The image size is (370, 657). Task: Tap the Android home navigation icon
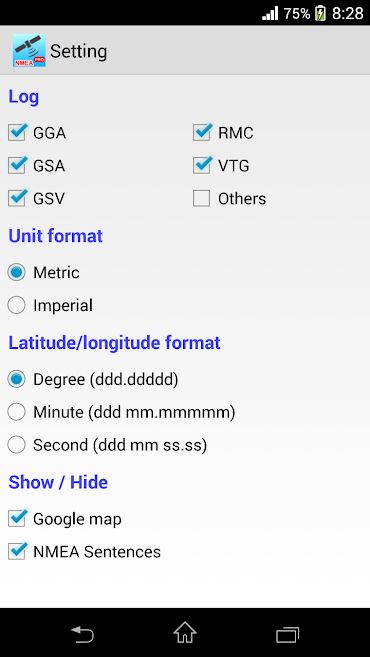click(185, 633)
